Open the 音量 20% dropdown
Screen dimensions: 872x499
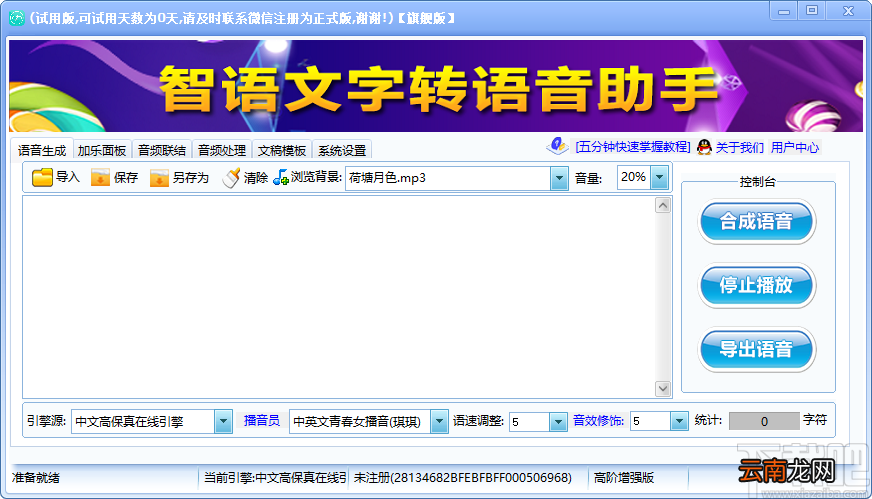click(660, 177)
